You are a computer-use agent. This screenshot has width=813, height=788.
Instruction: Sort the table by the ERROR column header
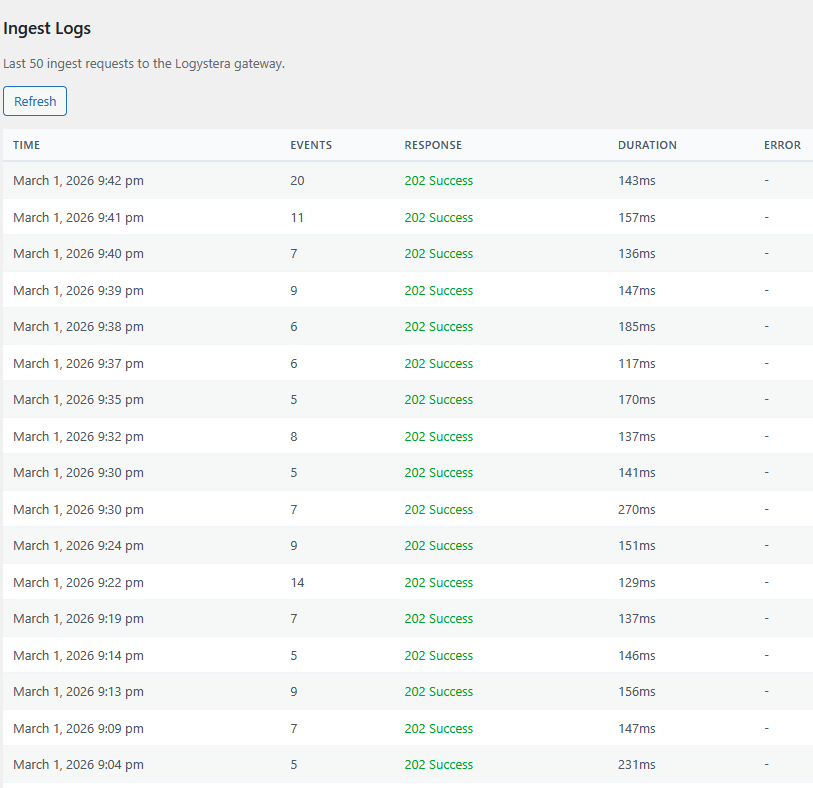pyautogui.click(x=782, y=145)
